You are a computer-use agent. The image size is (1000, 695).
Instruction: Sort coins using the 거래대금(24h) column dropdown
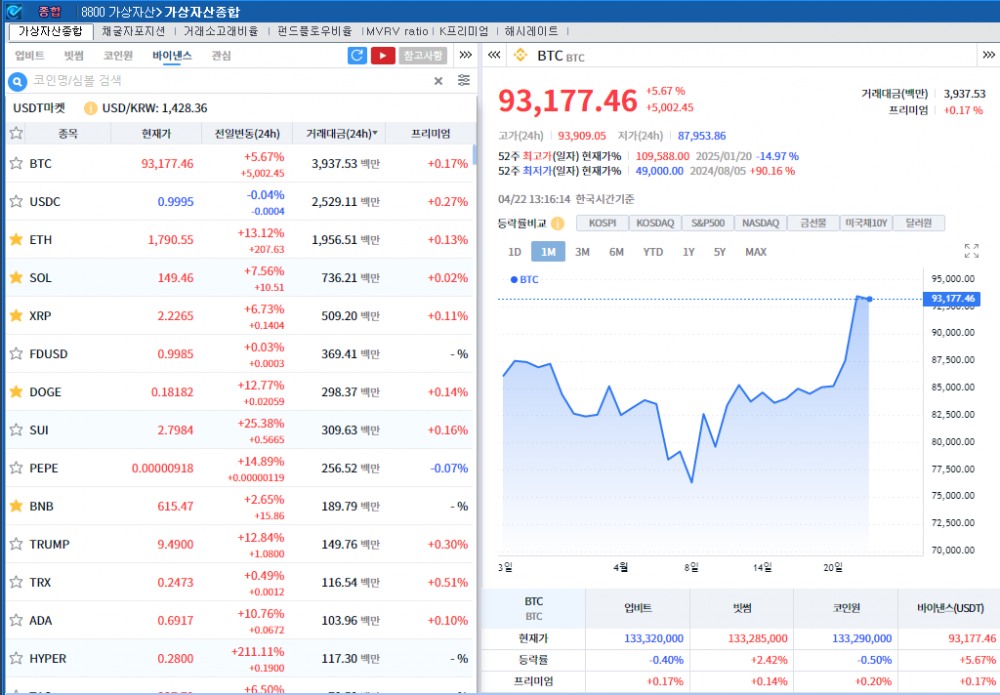tap(341, 133)
